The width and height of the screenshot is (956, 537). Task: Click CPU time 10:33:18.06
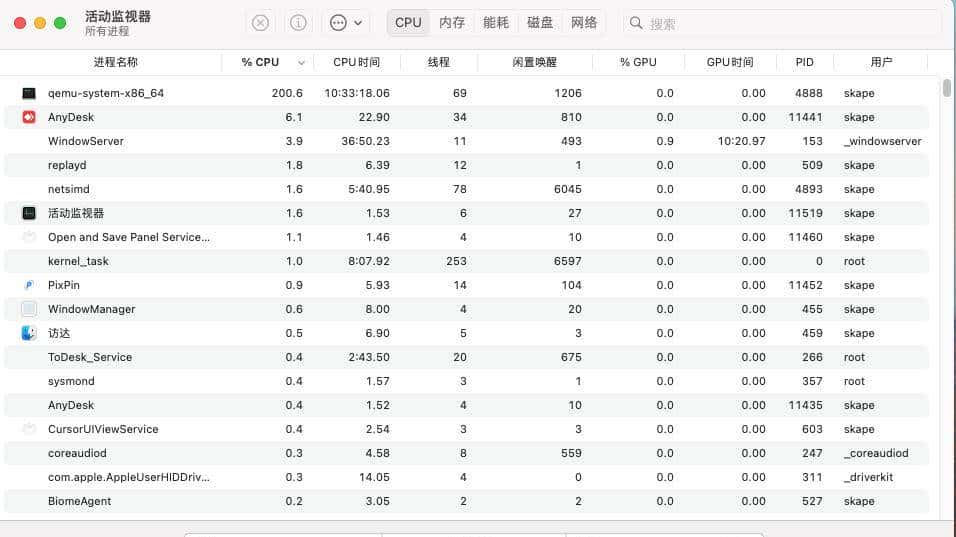click(x=357, y=93)
